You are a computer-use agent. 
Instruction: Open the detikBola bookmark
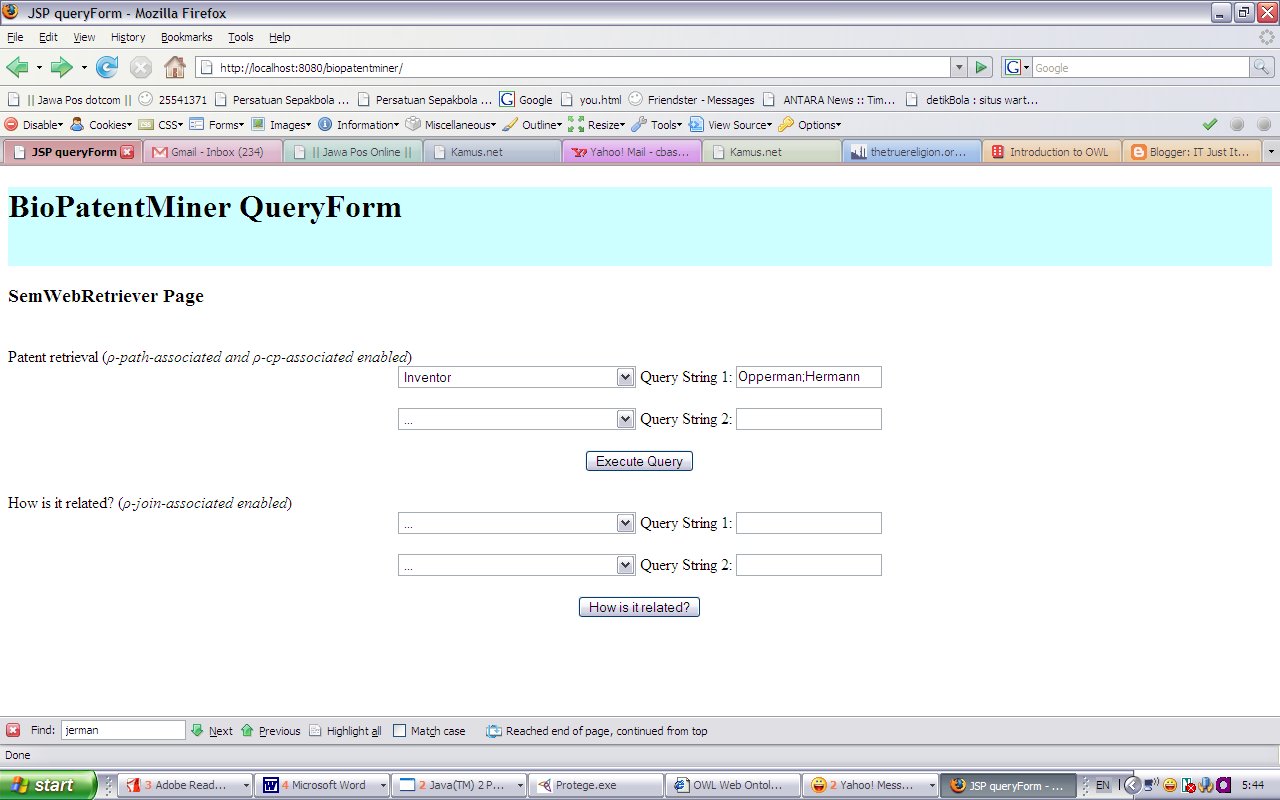click(972, 100)
